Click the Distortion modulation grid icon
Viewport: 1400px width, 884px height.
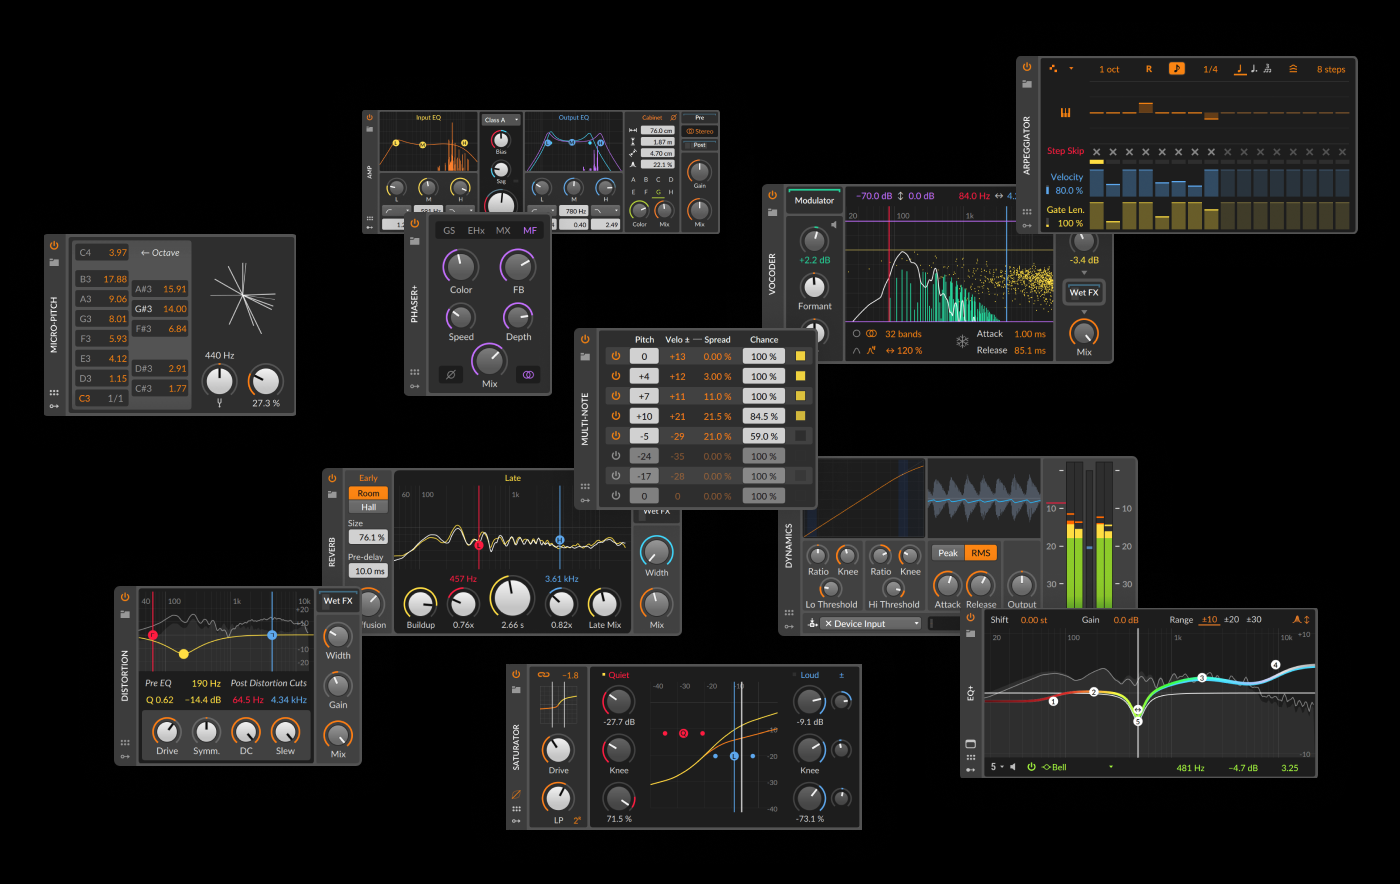125,743
